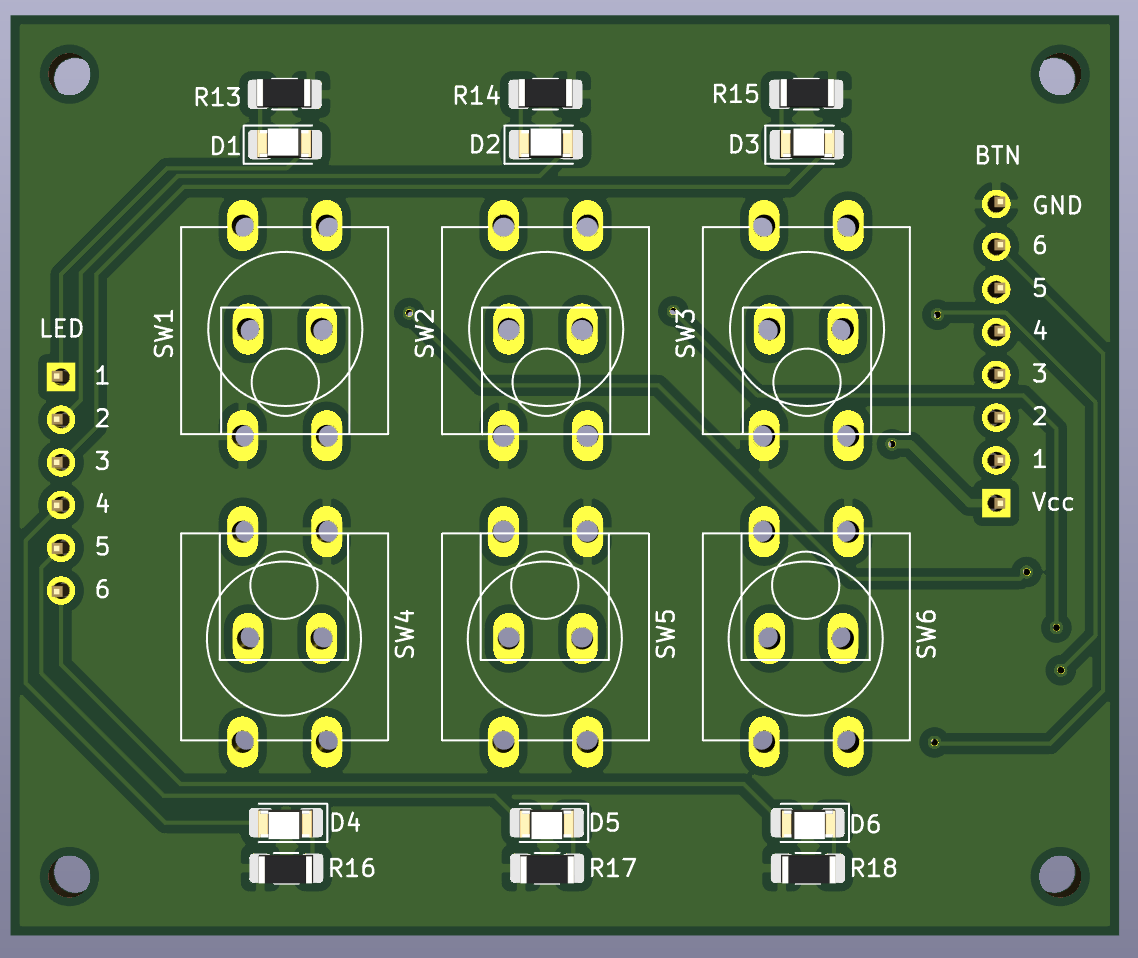Image resolution: width=1138 pixels, height=958 pixels.
Task: Click the R14 reference label
Action: tap(477, 95)
